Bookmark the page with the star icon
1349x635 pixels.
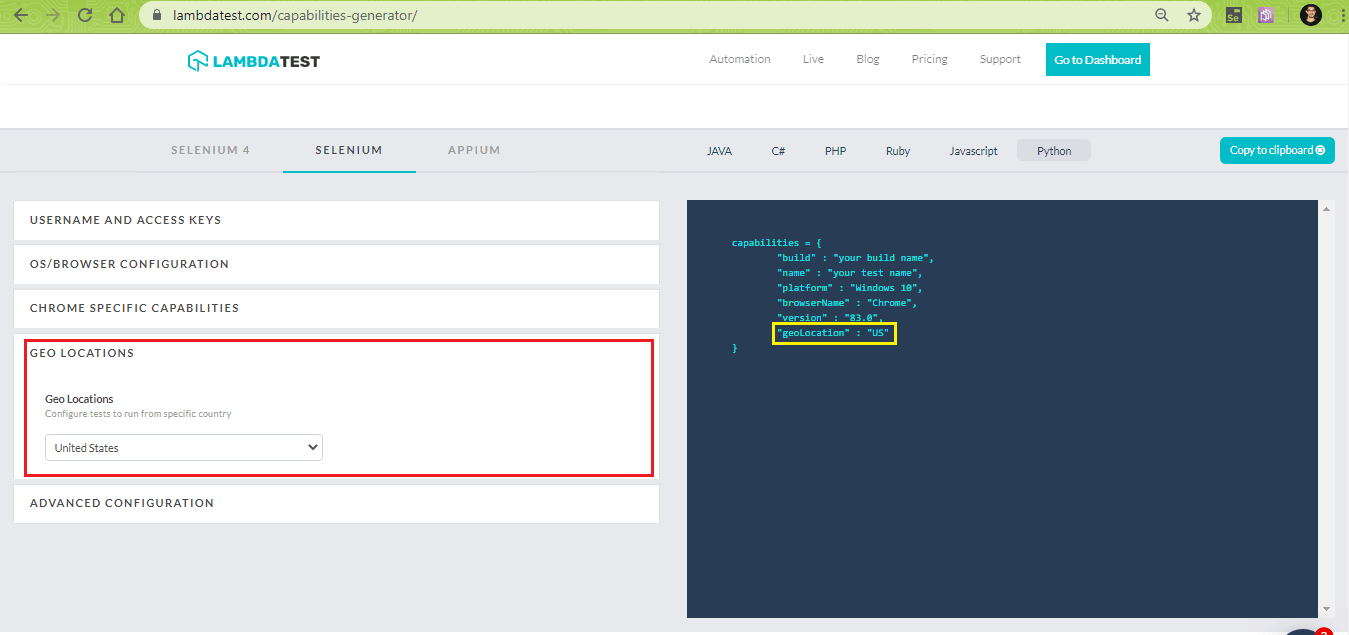(1191, 15)
